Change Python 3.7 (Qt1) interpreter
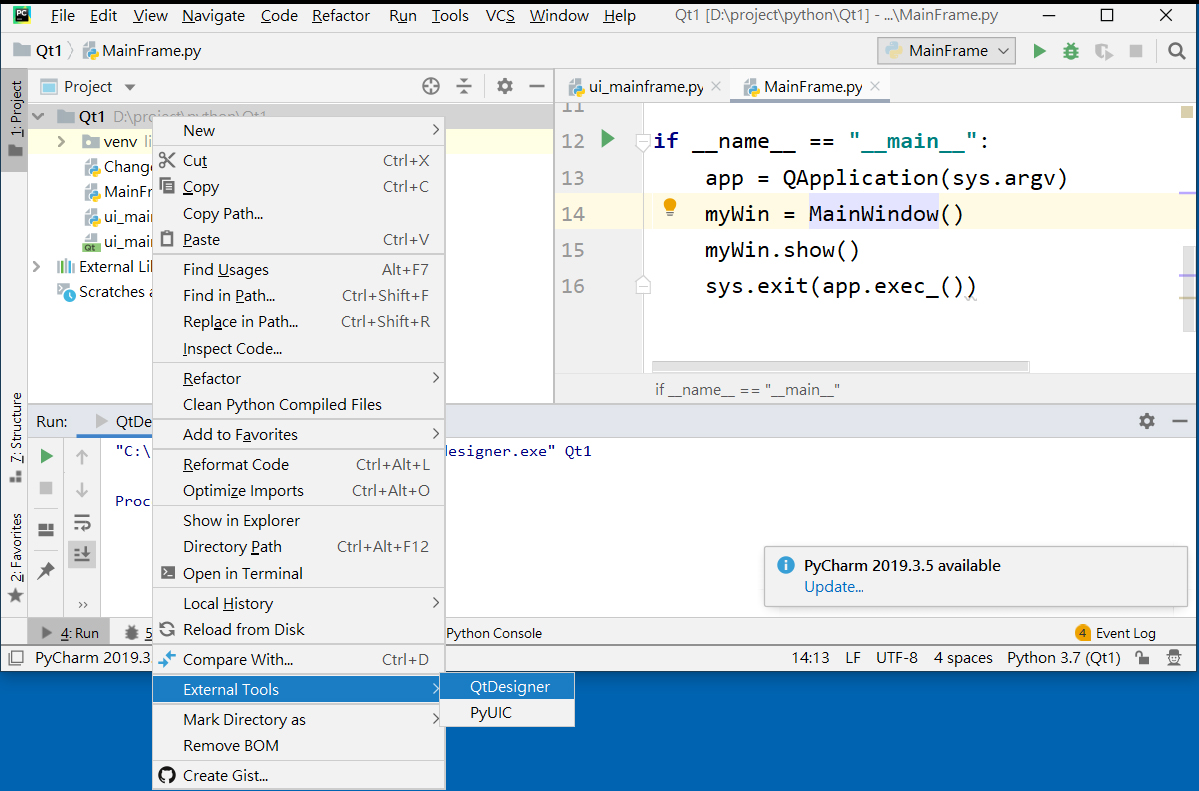 (1064, 658)
